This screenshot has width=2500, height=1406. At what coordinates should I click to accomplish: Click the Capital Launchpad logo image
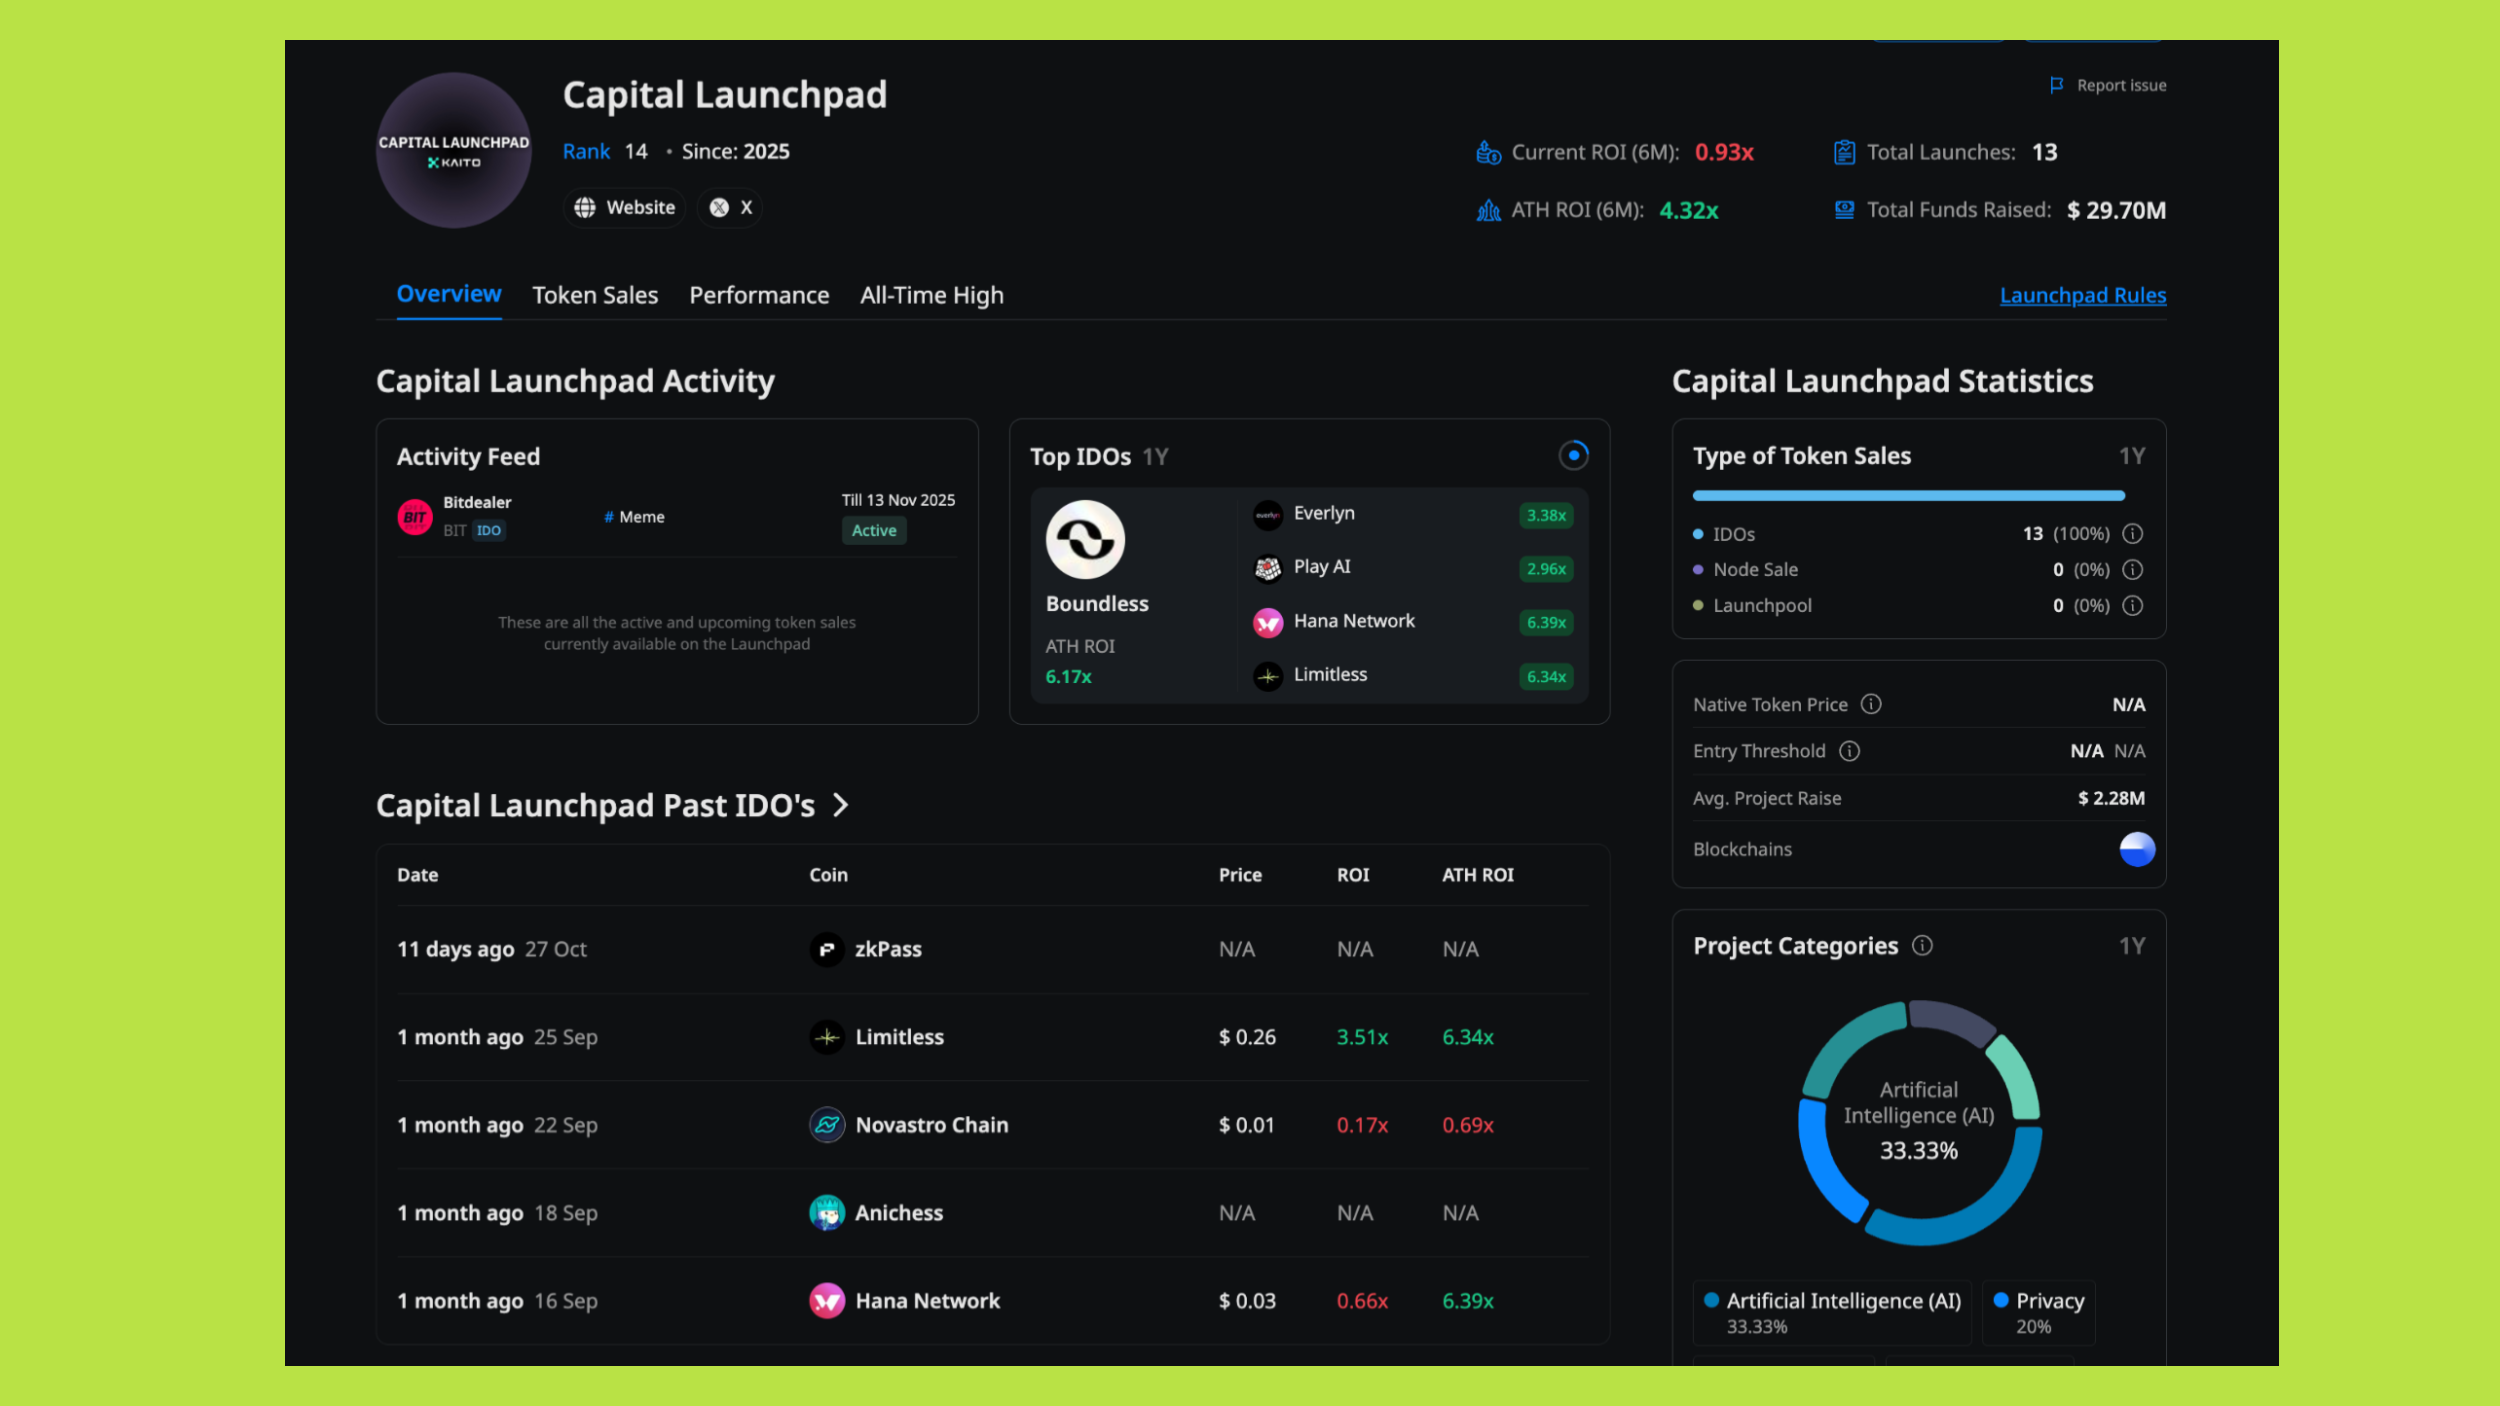453,152
